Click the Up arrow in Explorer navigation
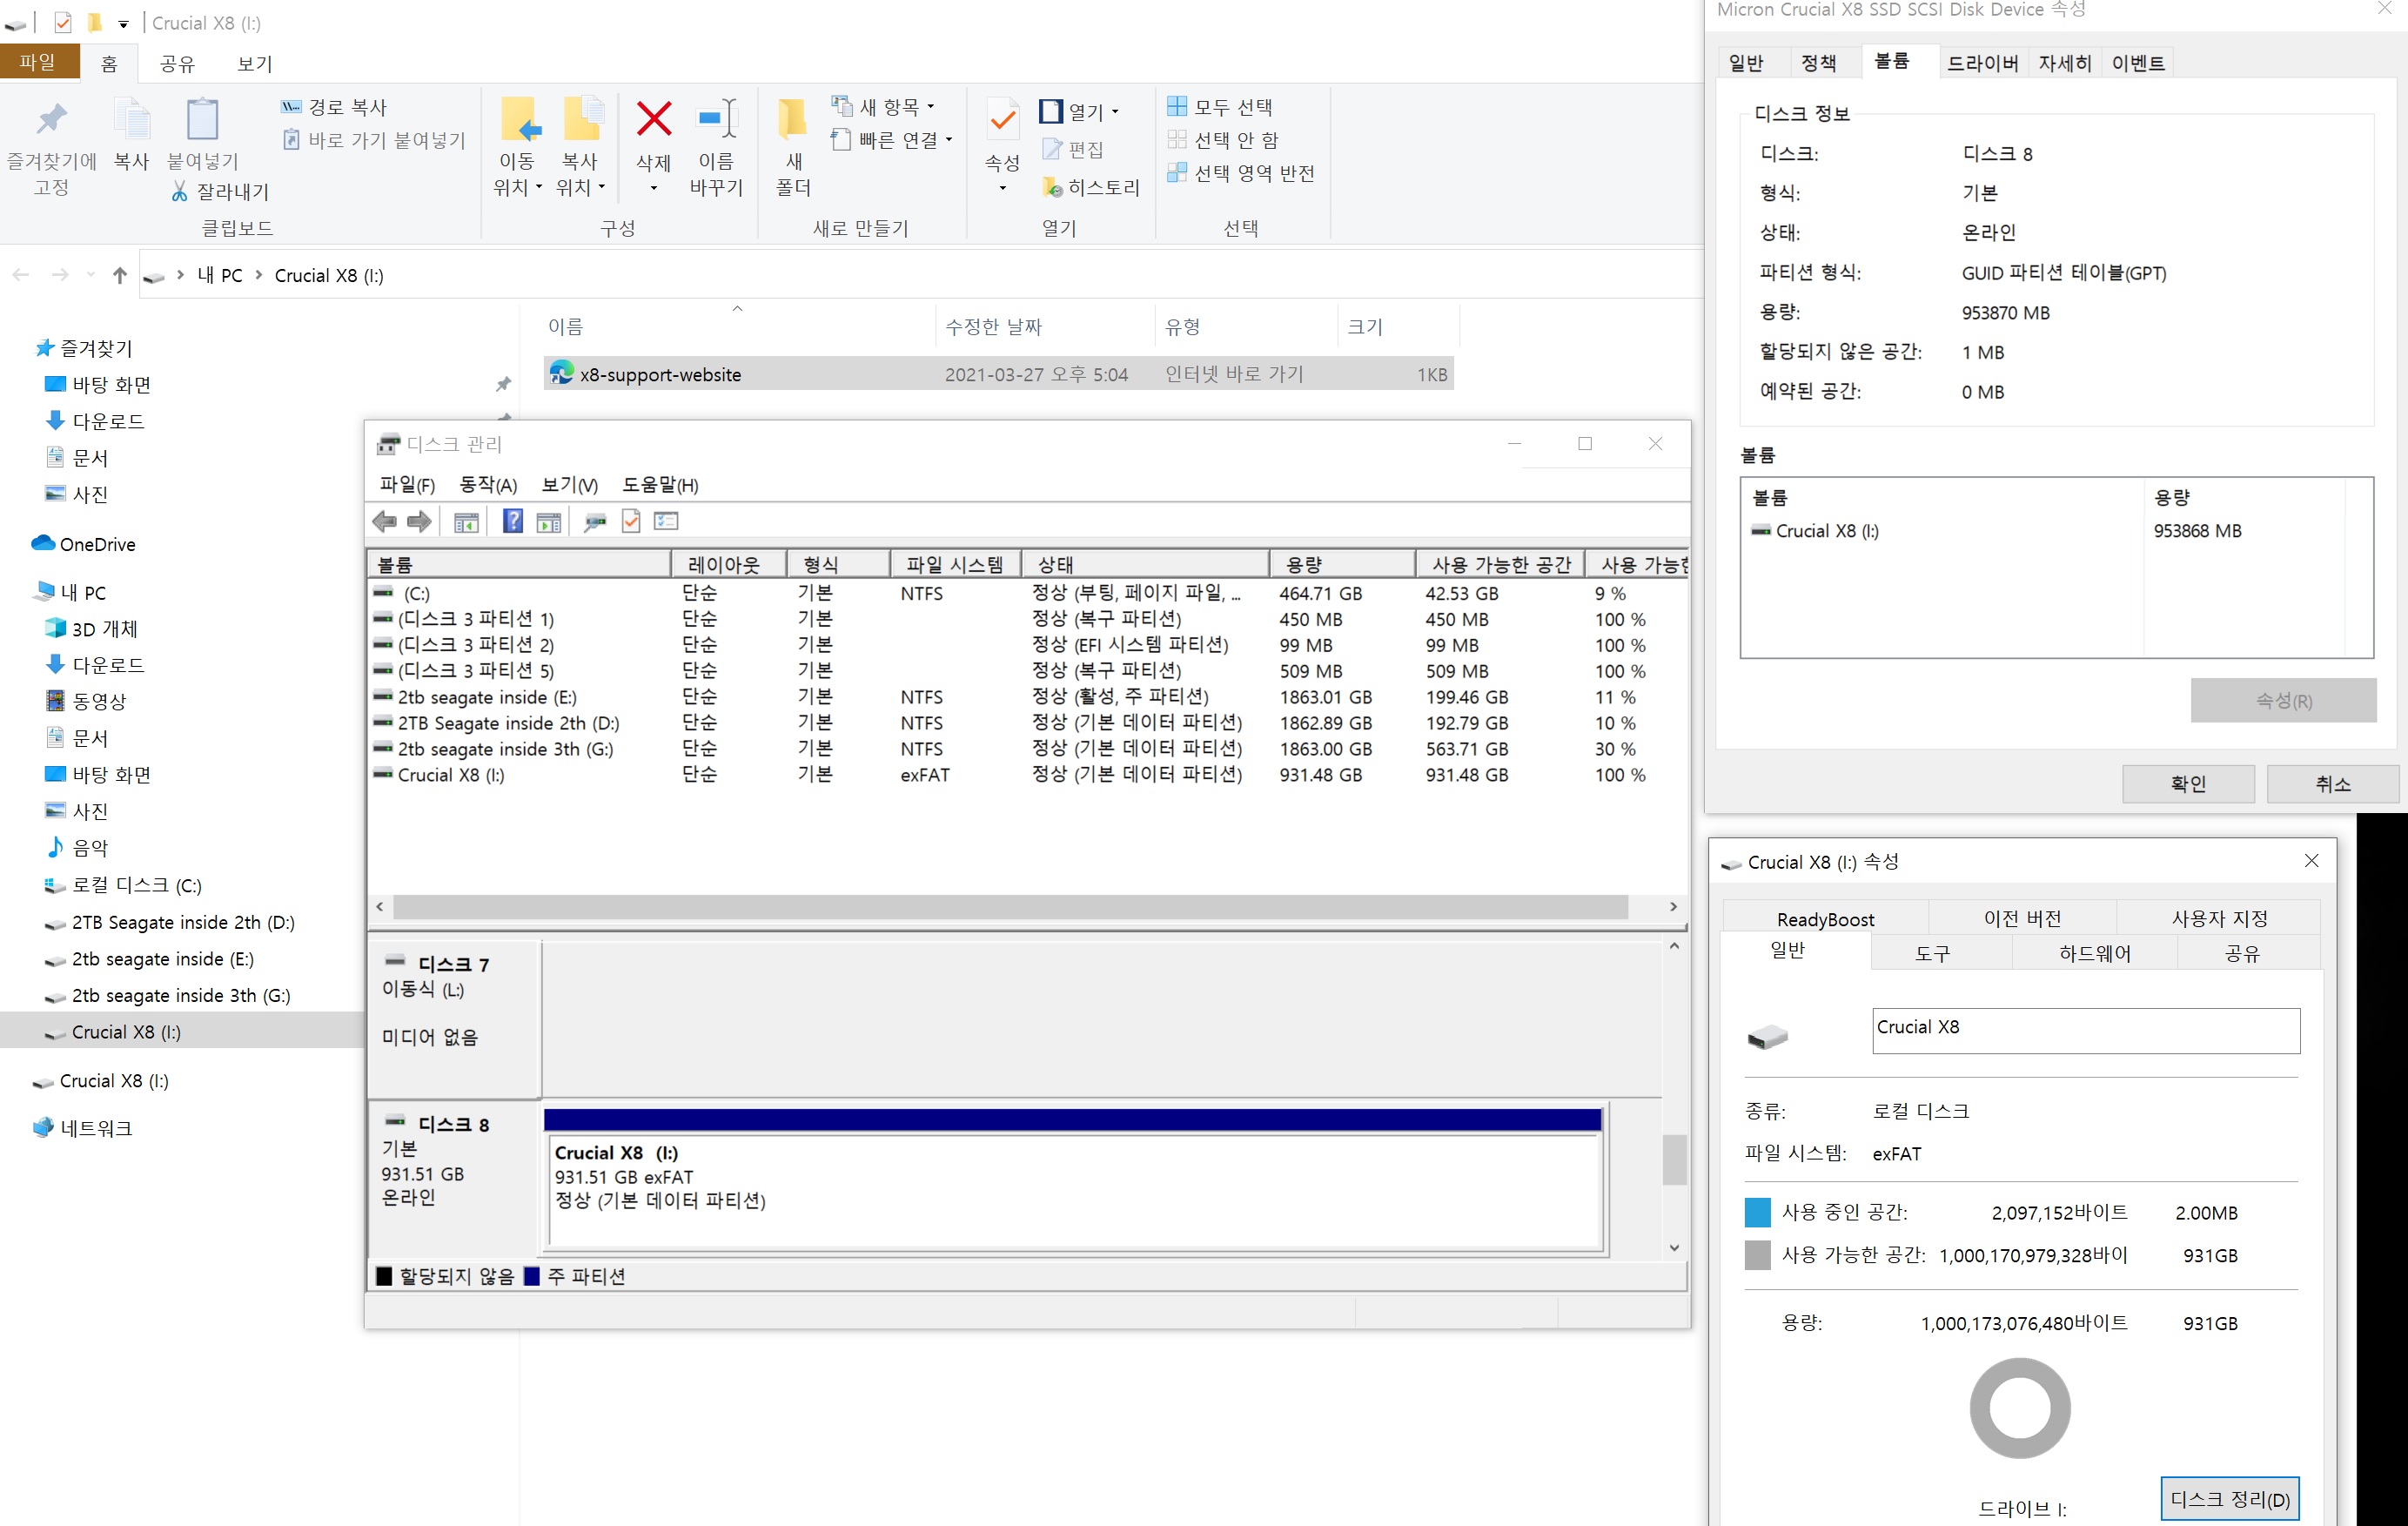 coord(120,275)
